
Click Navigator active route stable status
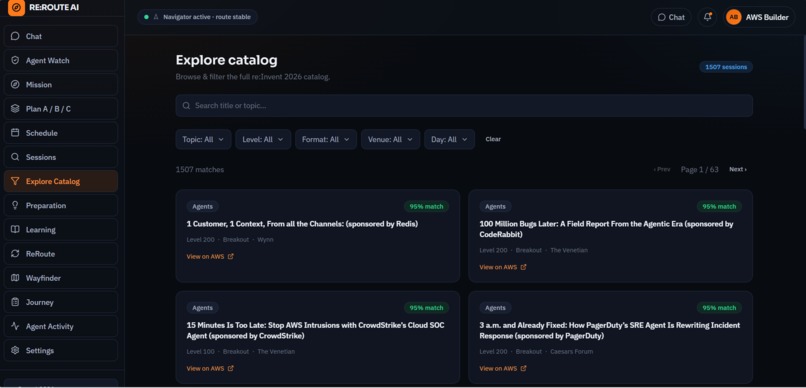tap(197, 17)
